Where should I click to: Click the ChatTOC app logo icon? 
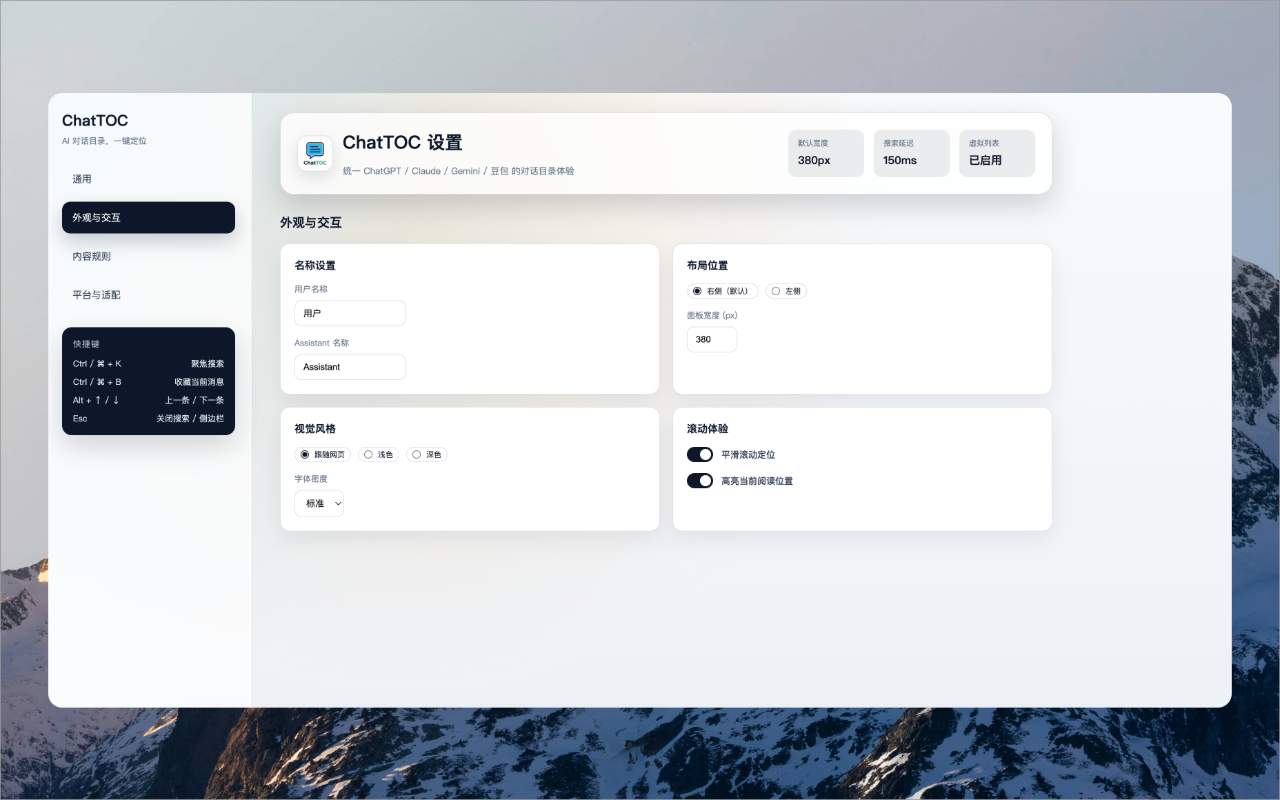click(x=315, y=153)
